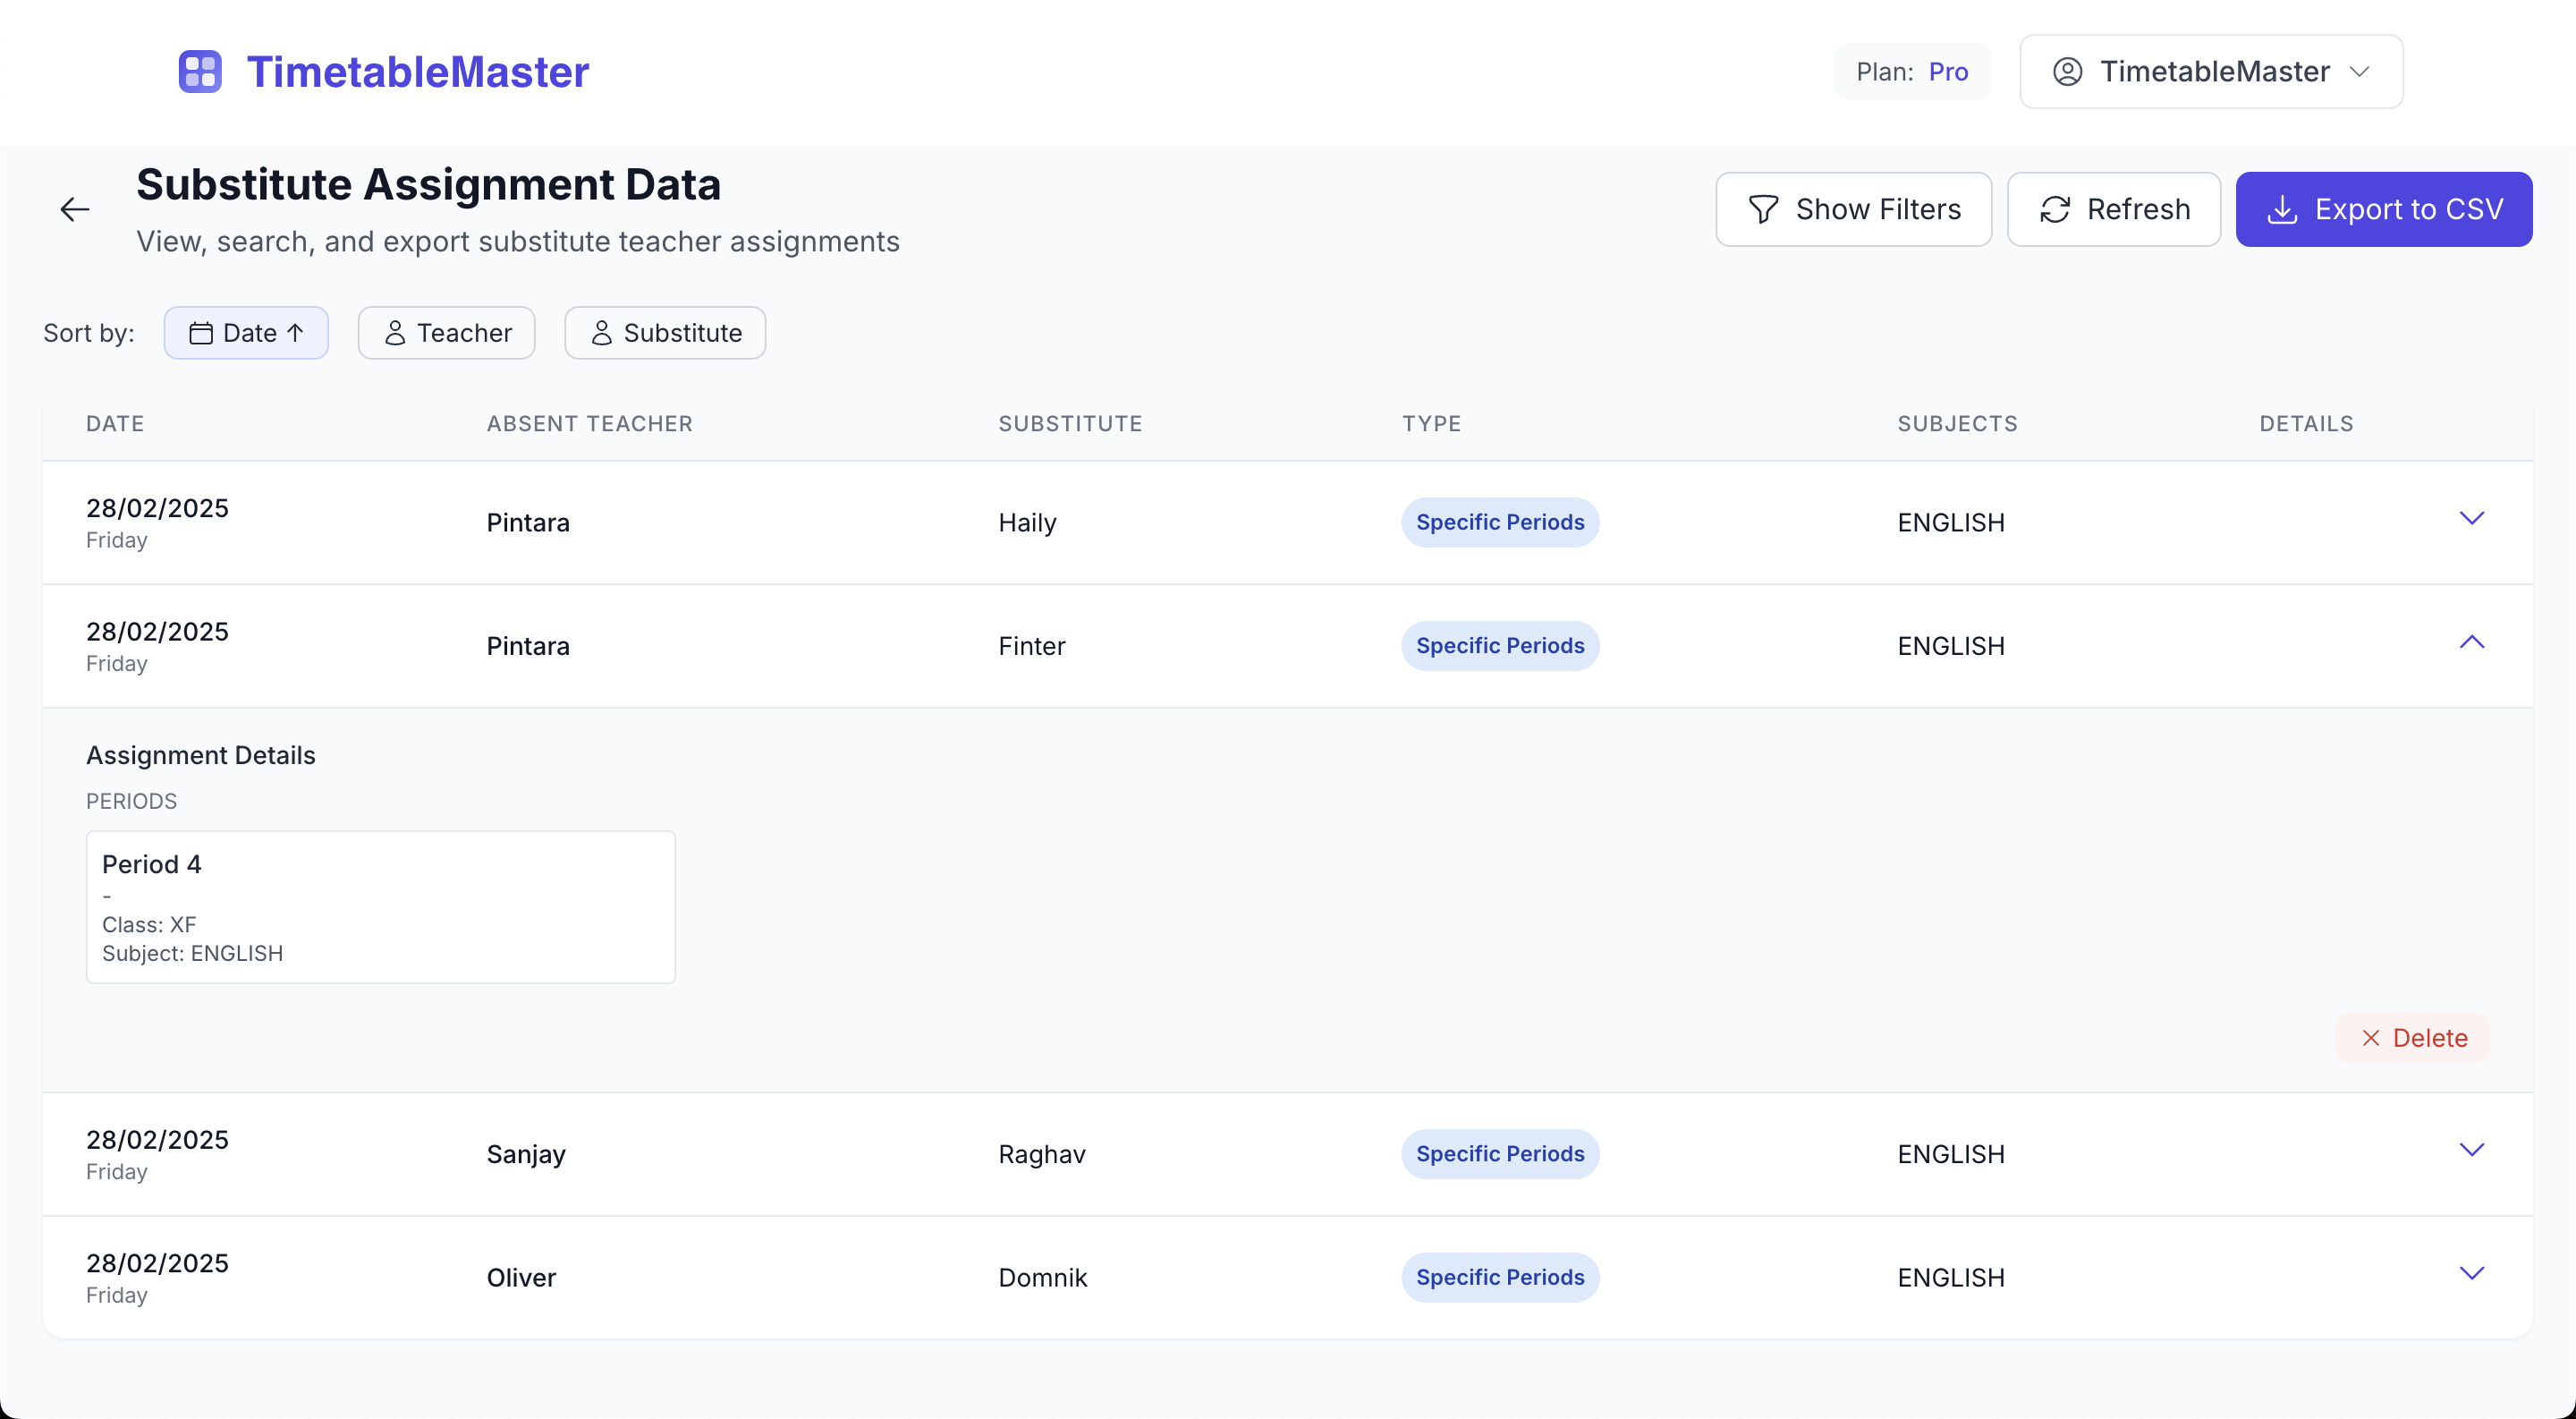Click the TimetableMaster logo icon
The width and height of the screenshot is (2576, 1419).
[200, 72]
